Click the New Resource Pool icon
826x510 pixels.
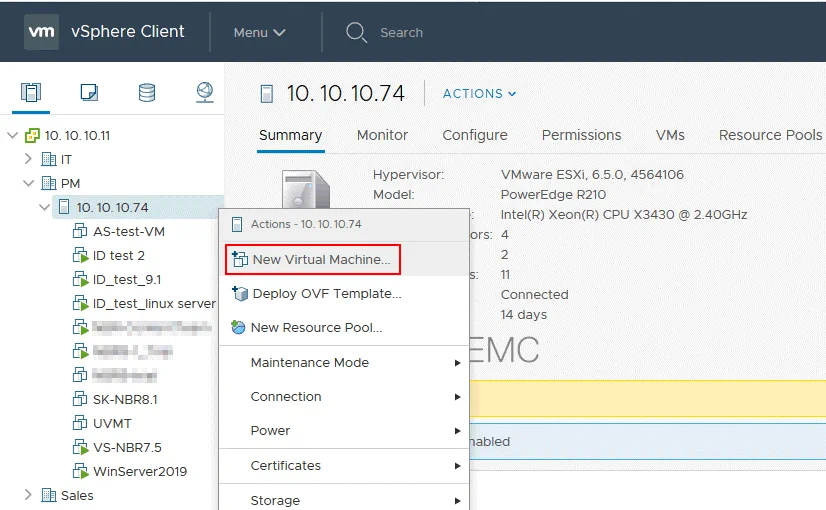(x=238, y=328)
